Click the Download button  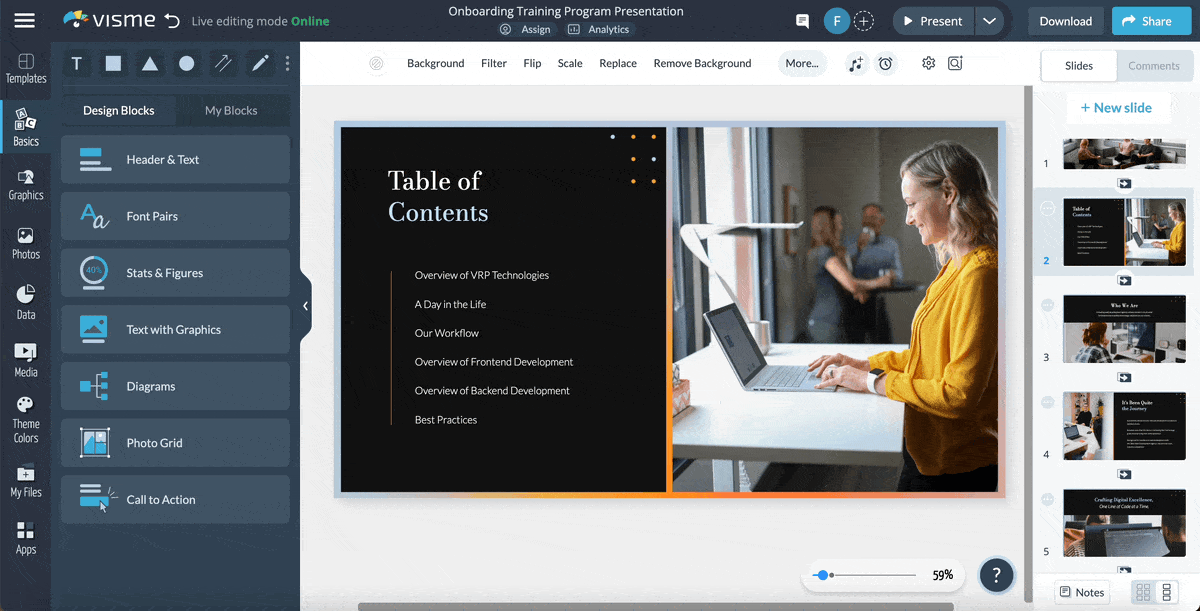1065,21
